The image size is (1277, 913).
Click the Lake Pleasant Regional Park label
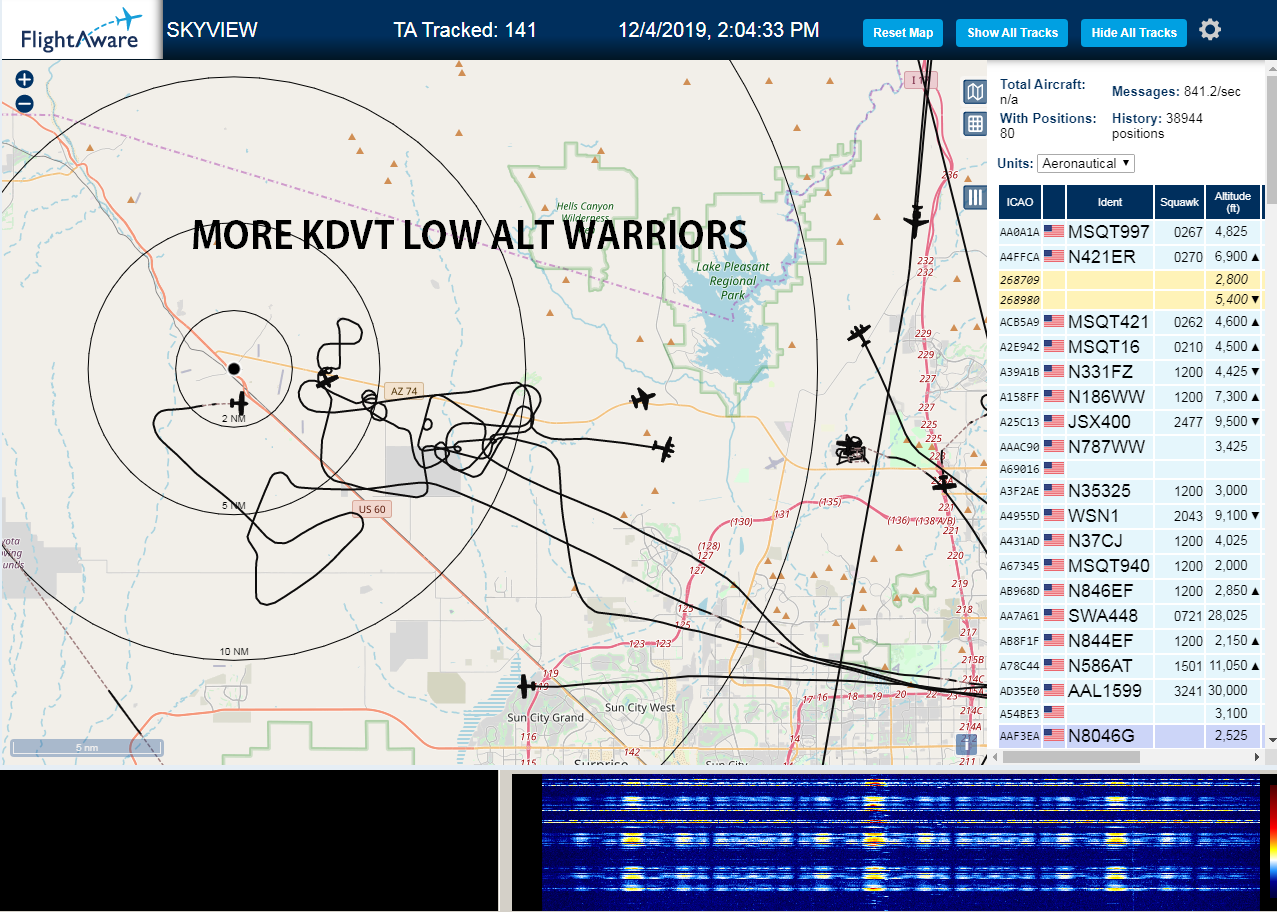(733, 281)
